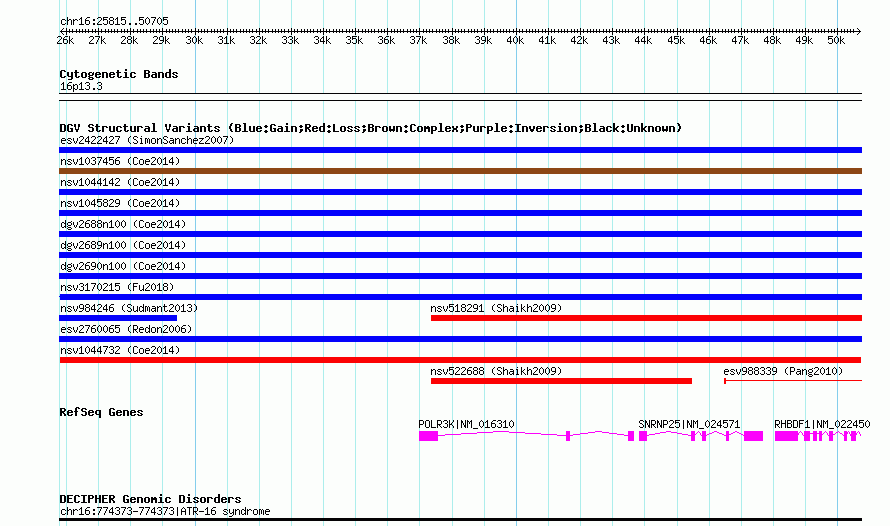This screenshot has width=890, height=526.
Task: Click the esv2760065 (Redon2006) label
Action: click(x=126, y=329)
